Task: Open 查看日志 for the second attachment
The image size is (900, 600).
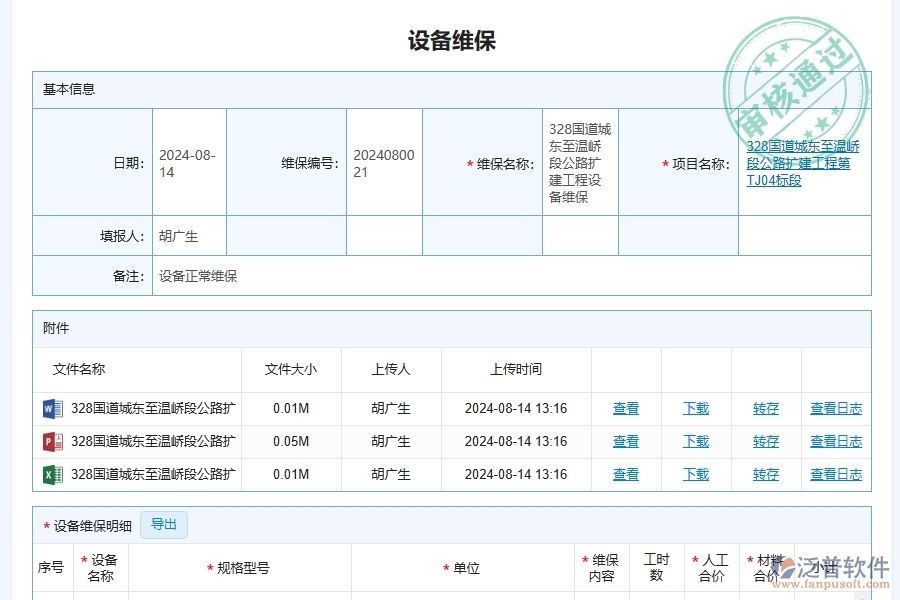Action: coord(836,441)
